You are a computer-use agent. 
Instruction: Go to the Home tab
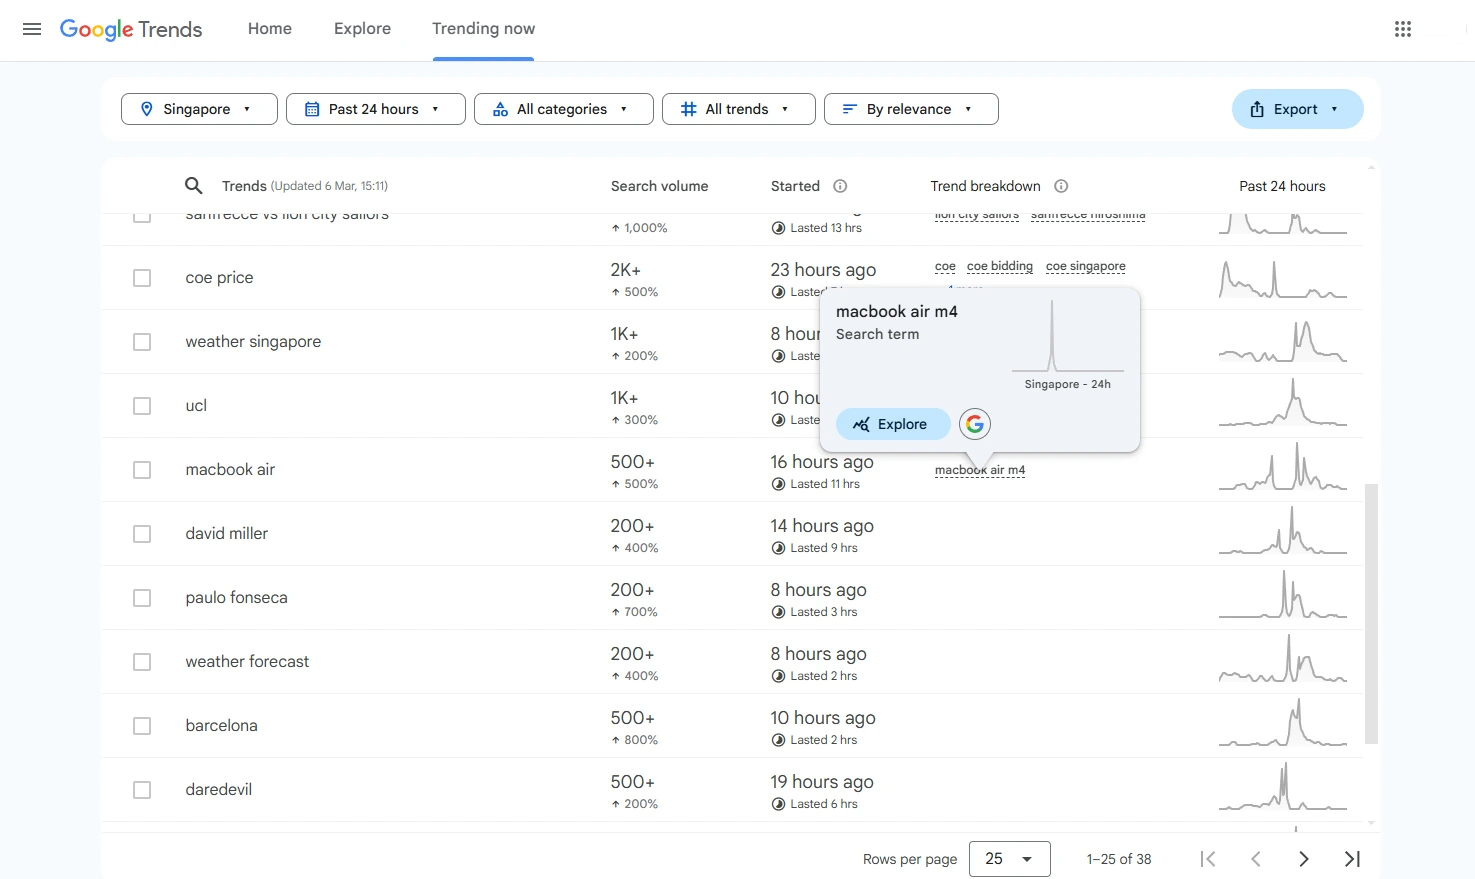[270, 29]
